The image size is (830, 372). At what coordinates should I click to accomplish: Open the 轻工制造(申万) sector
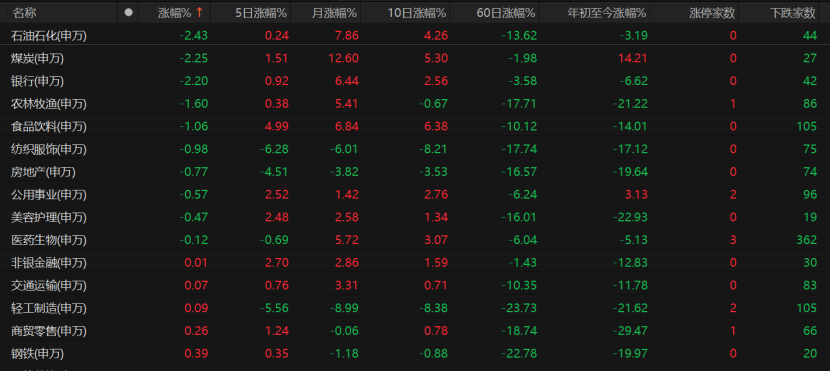(415, 308)
